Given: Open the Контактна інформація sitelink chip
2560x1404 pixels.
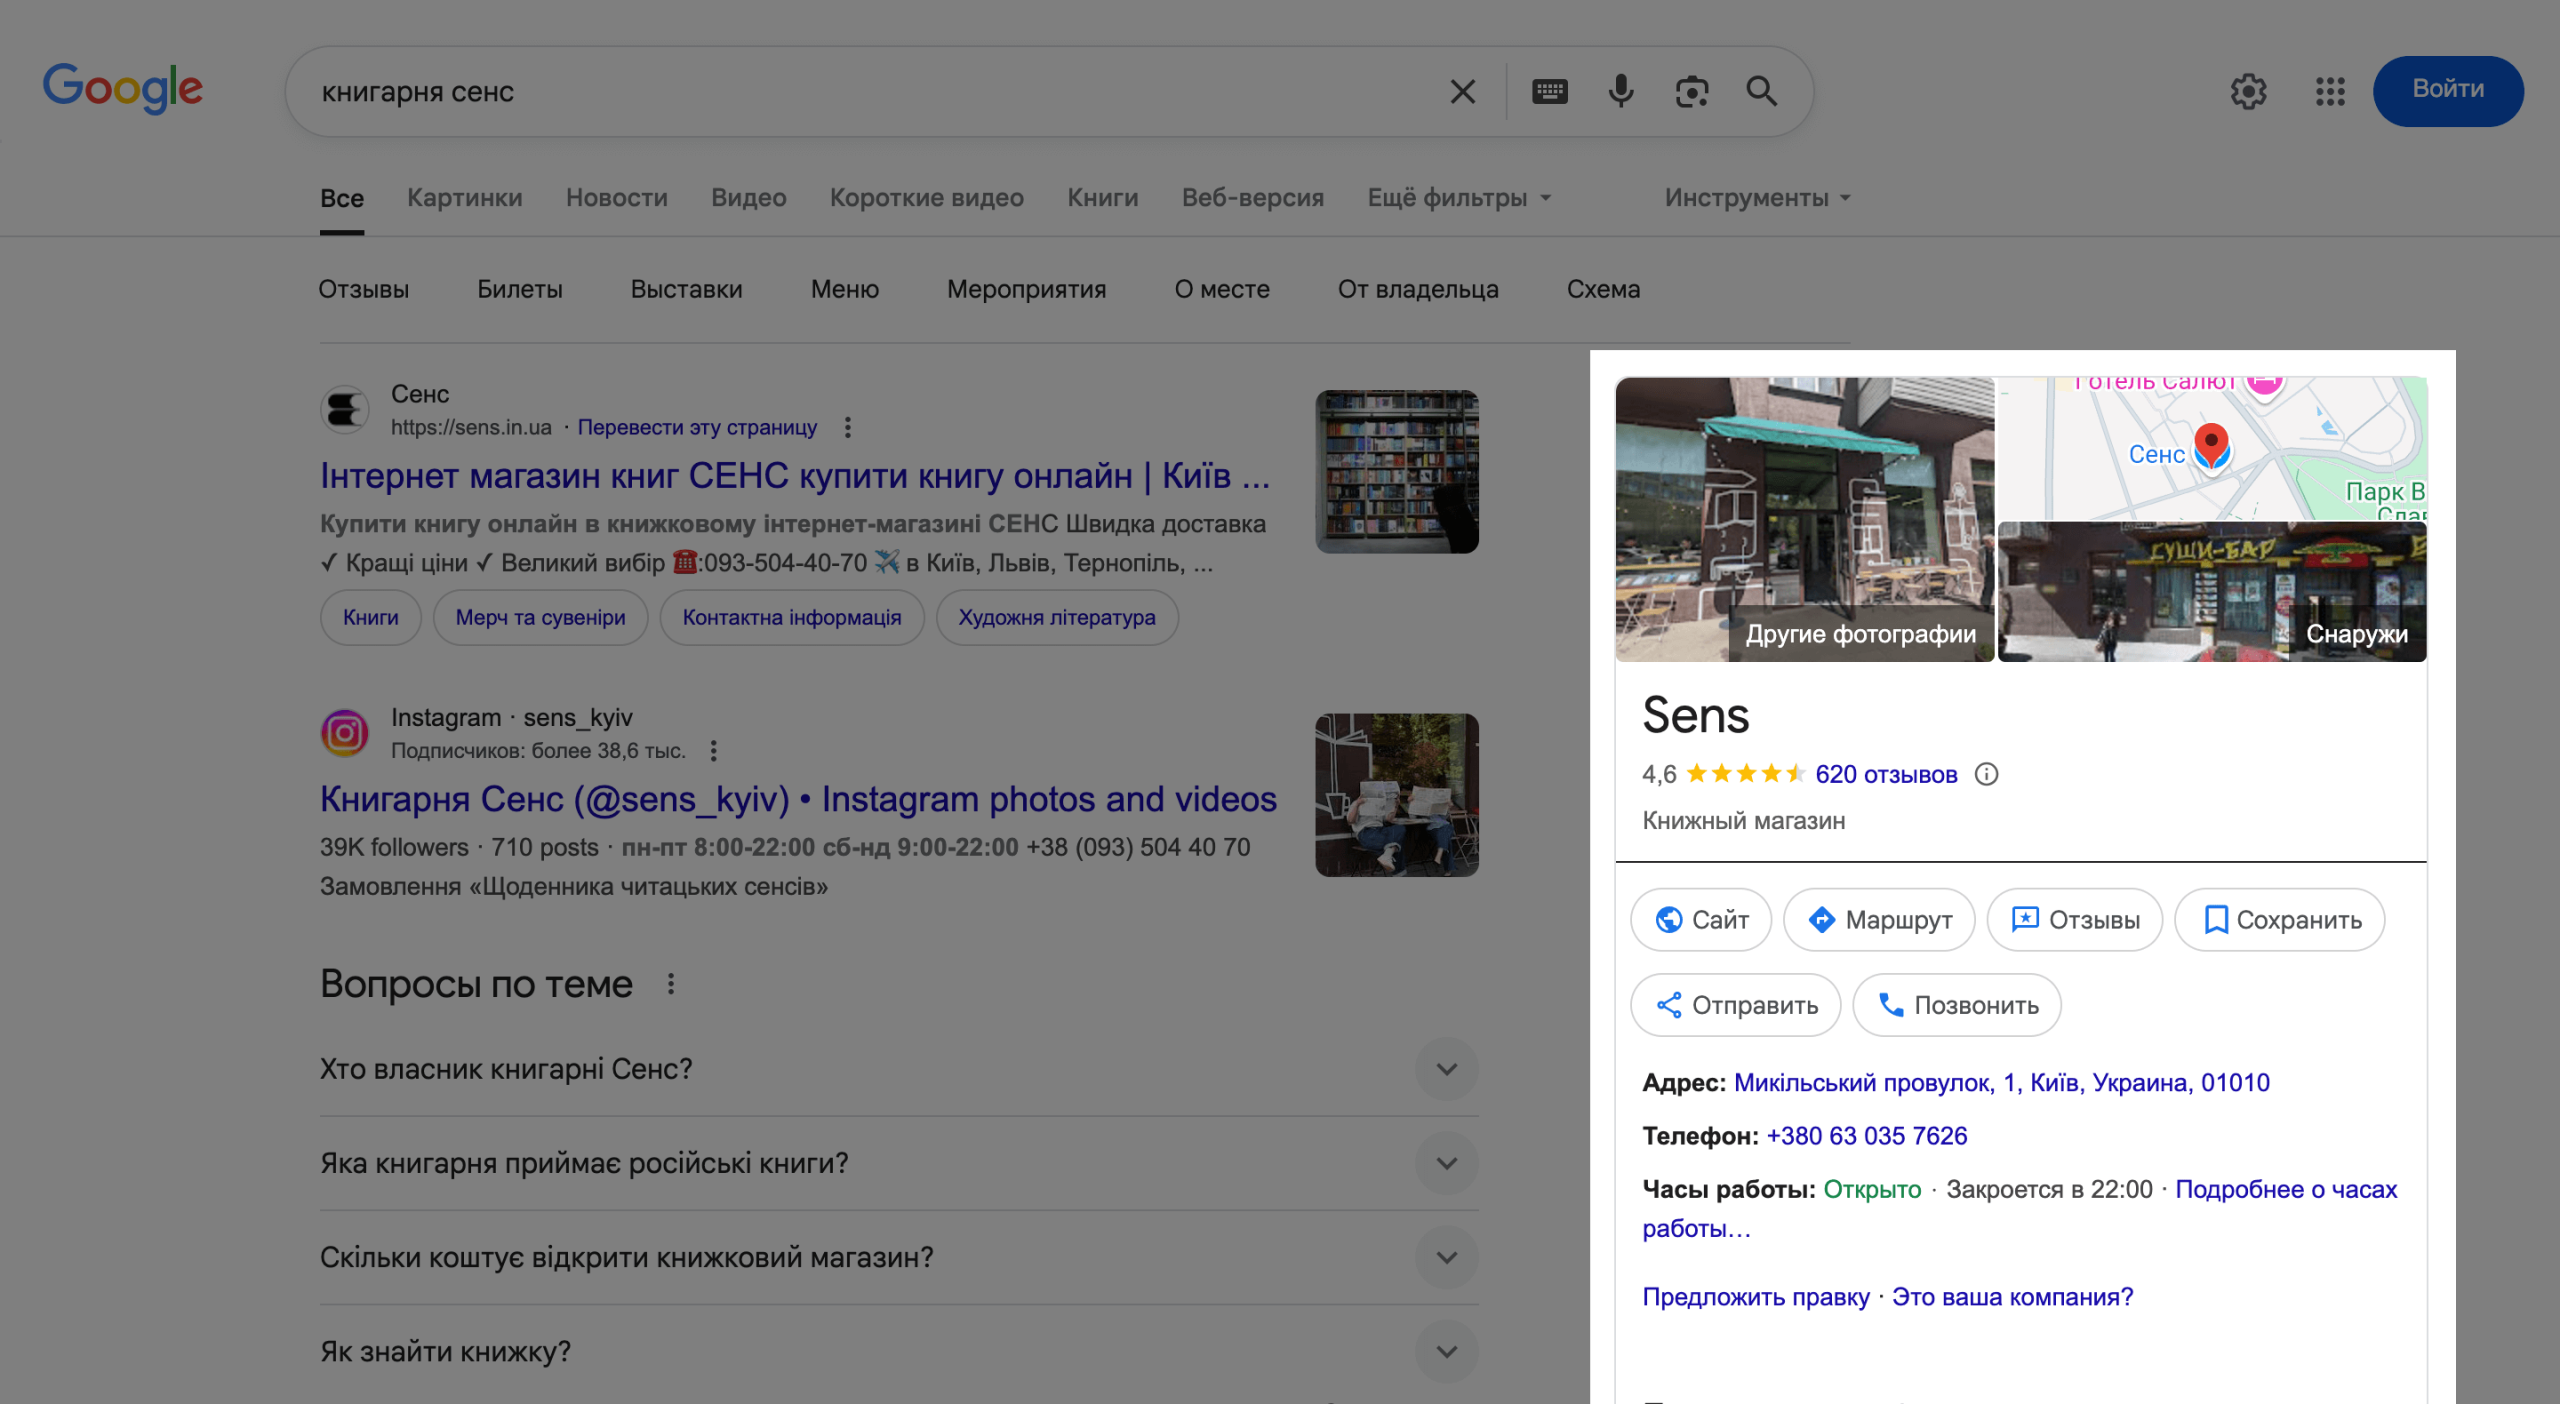Looking at the screenshot, I should pyautogui.click(x=792, y=618).
